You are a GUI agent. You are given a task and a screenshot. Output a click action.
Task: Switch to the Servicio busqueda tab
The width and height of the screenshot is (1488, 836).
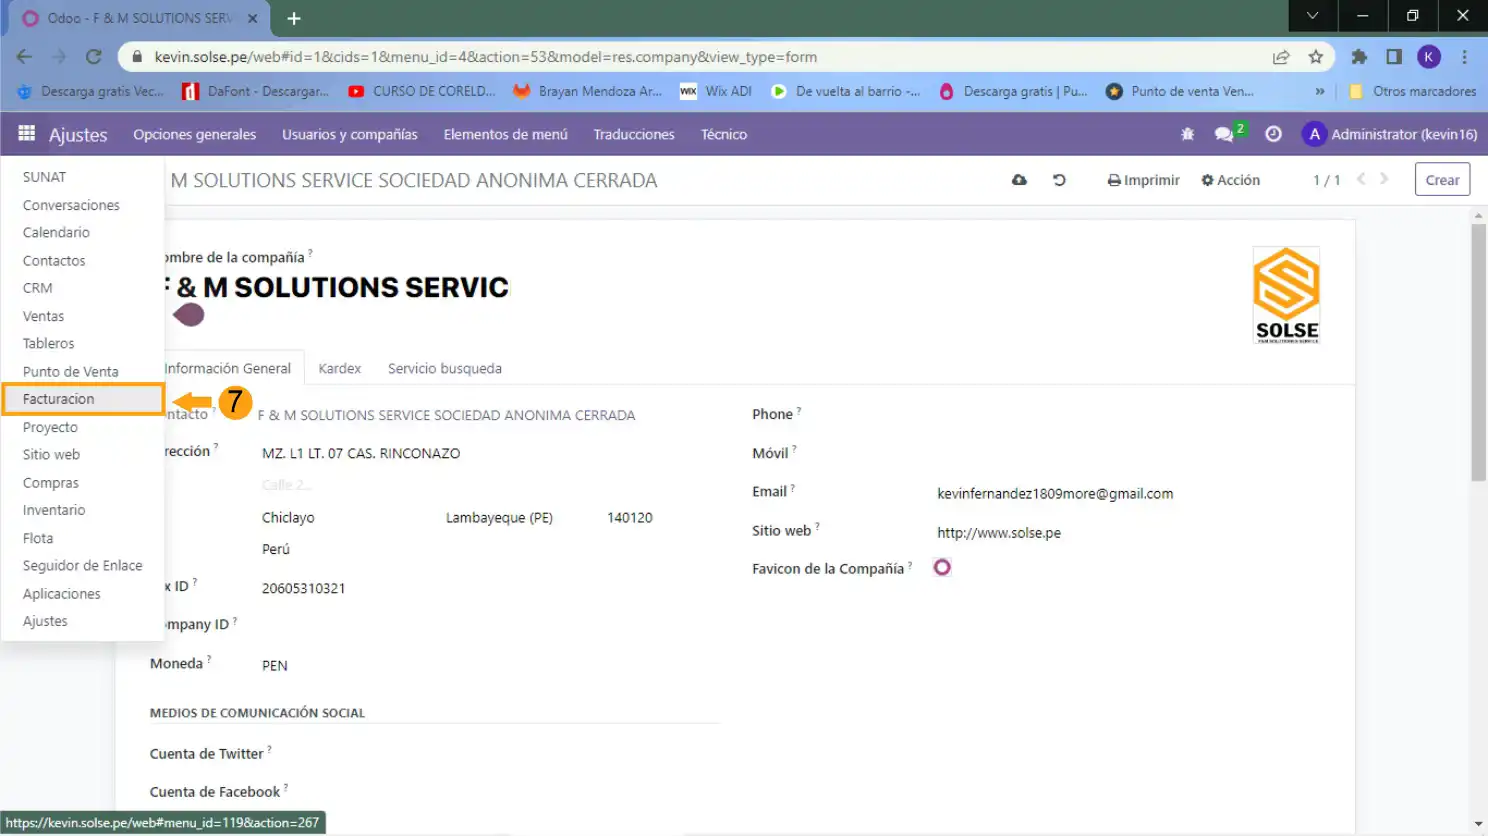(445, 368)
